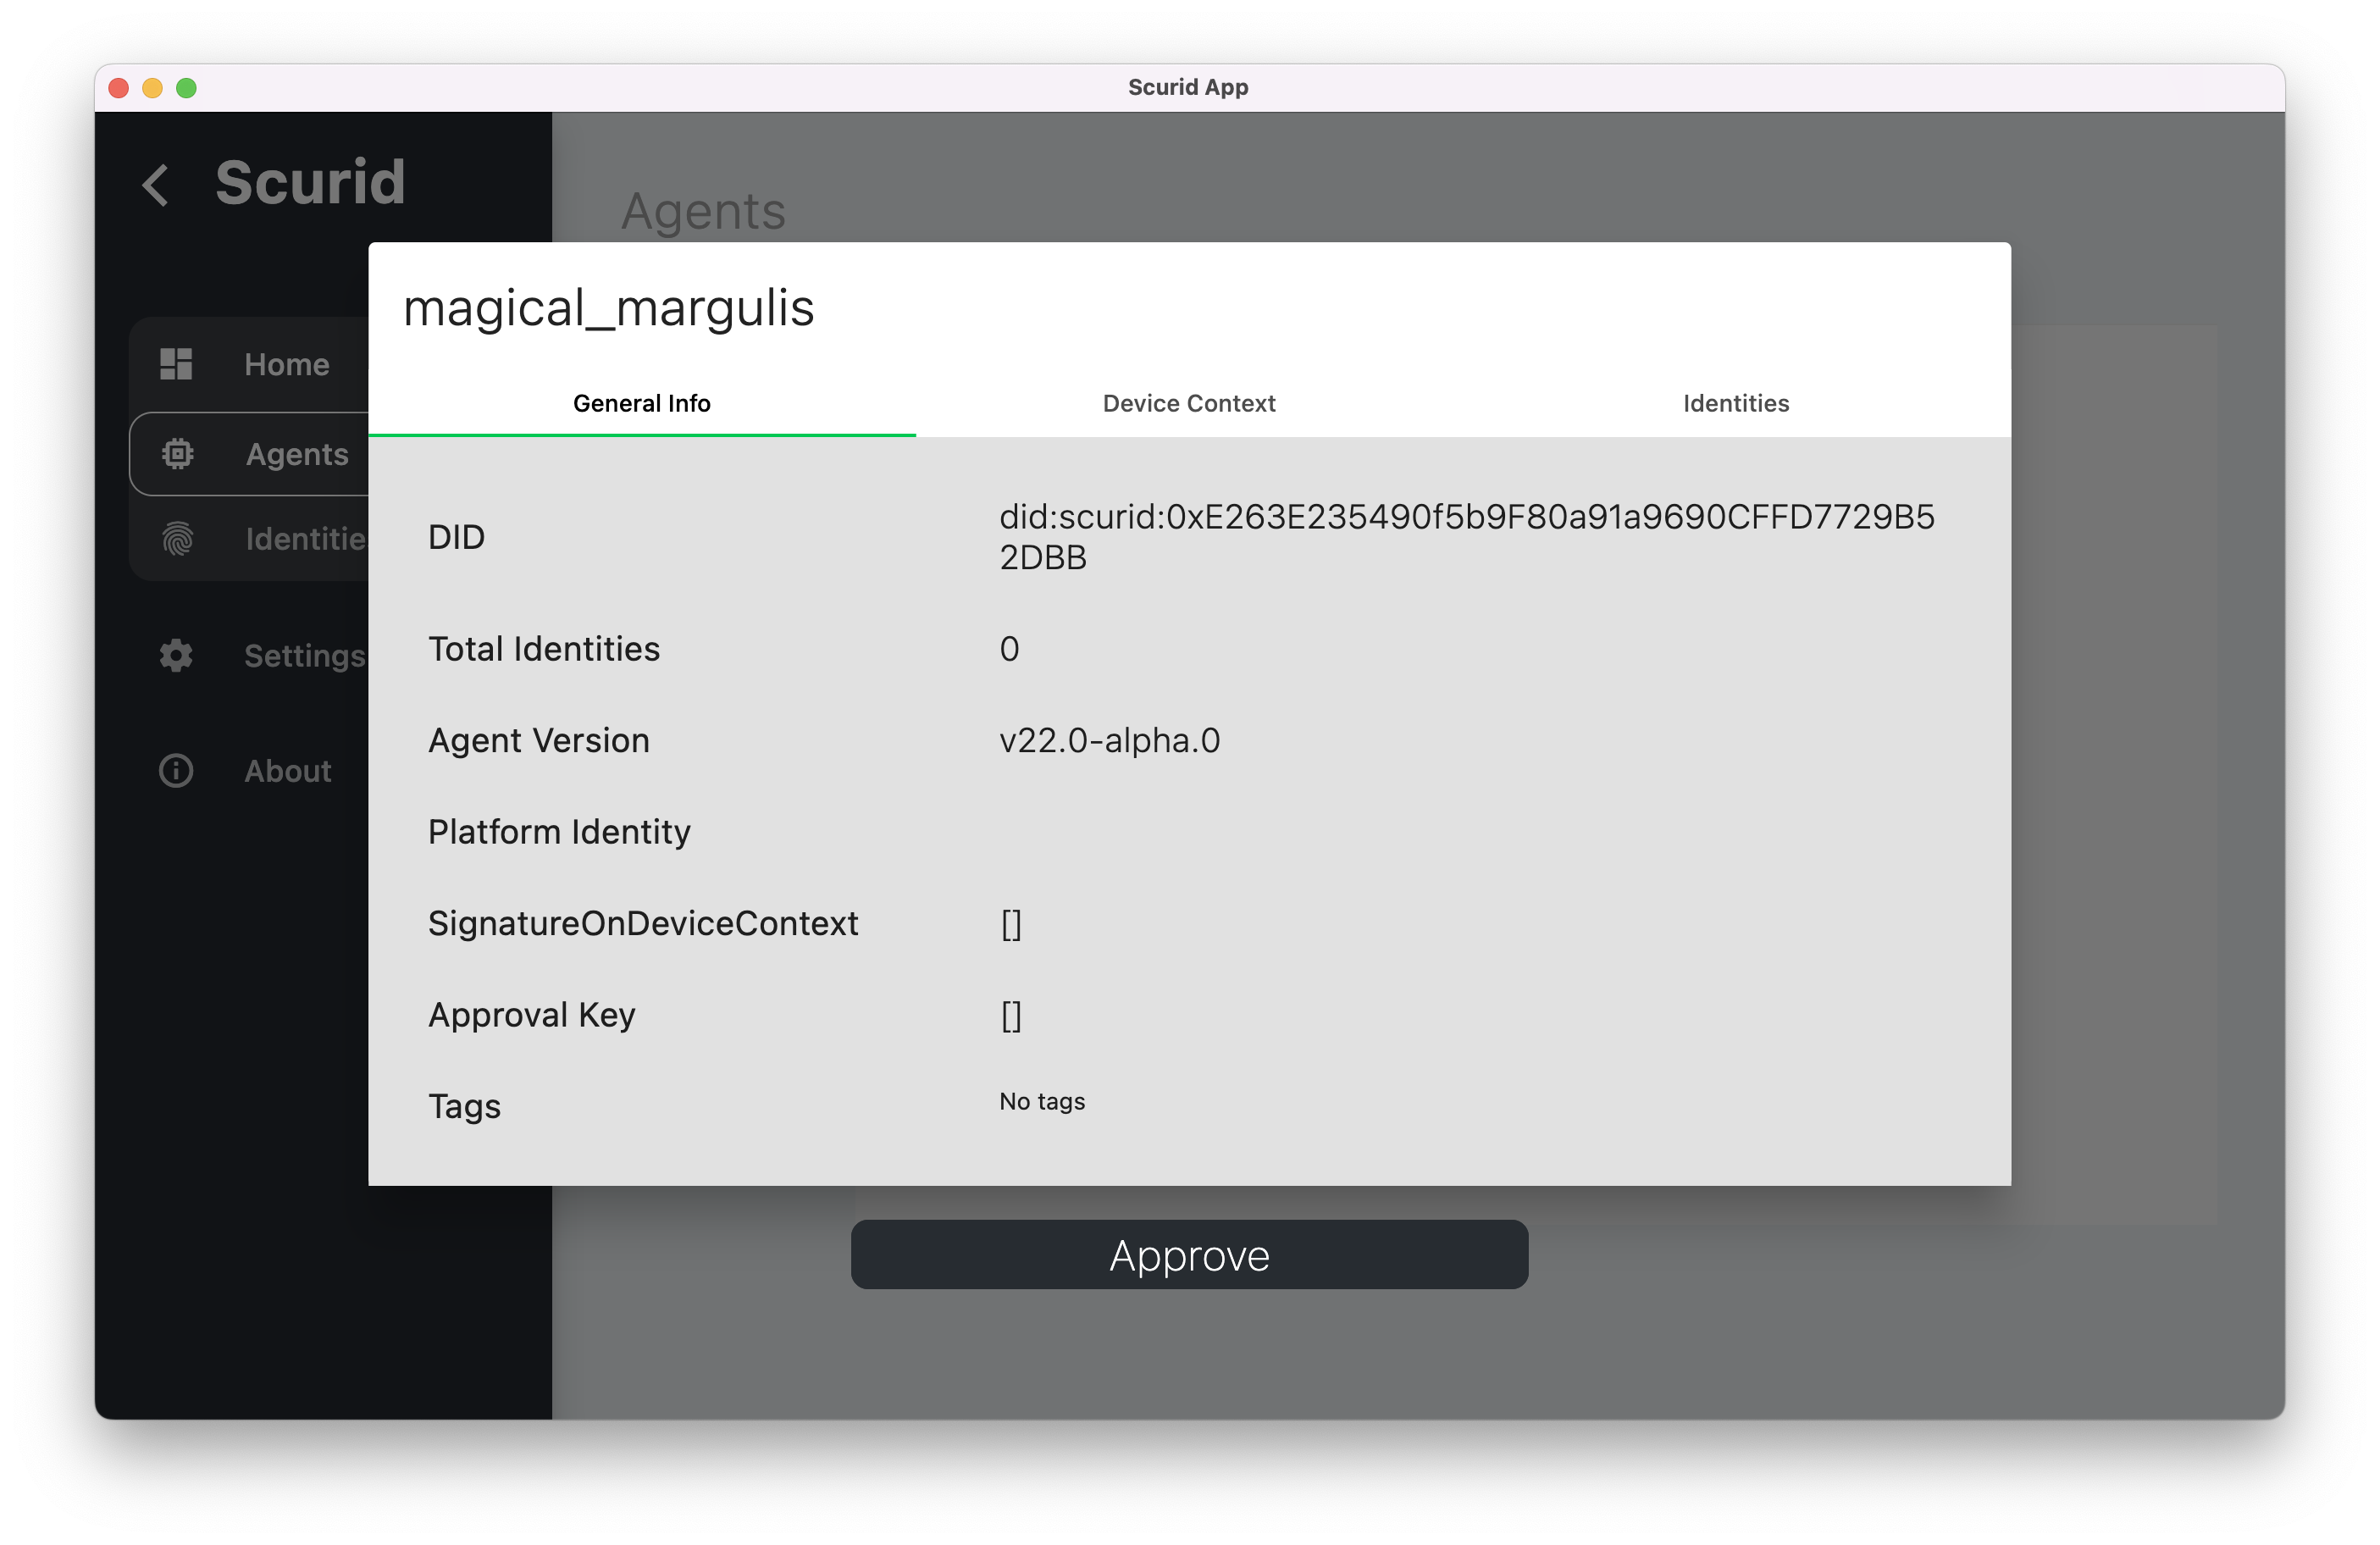Switch to the General Info tab
Image resolution: width=2380 pixels, height=1545 pixels.
click(x=642, y=404)
